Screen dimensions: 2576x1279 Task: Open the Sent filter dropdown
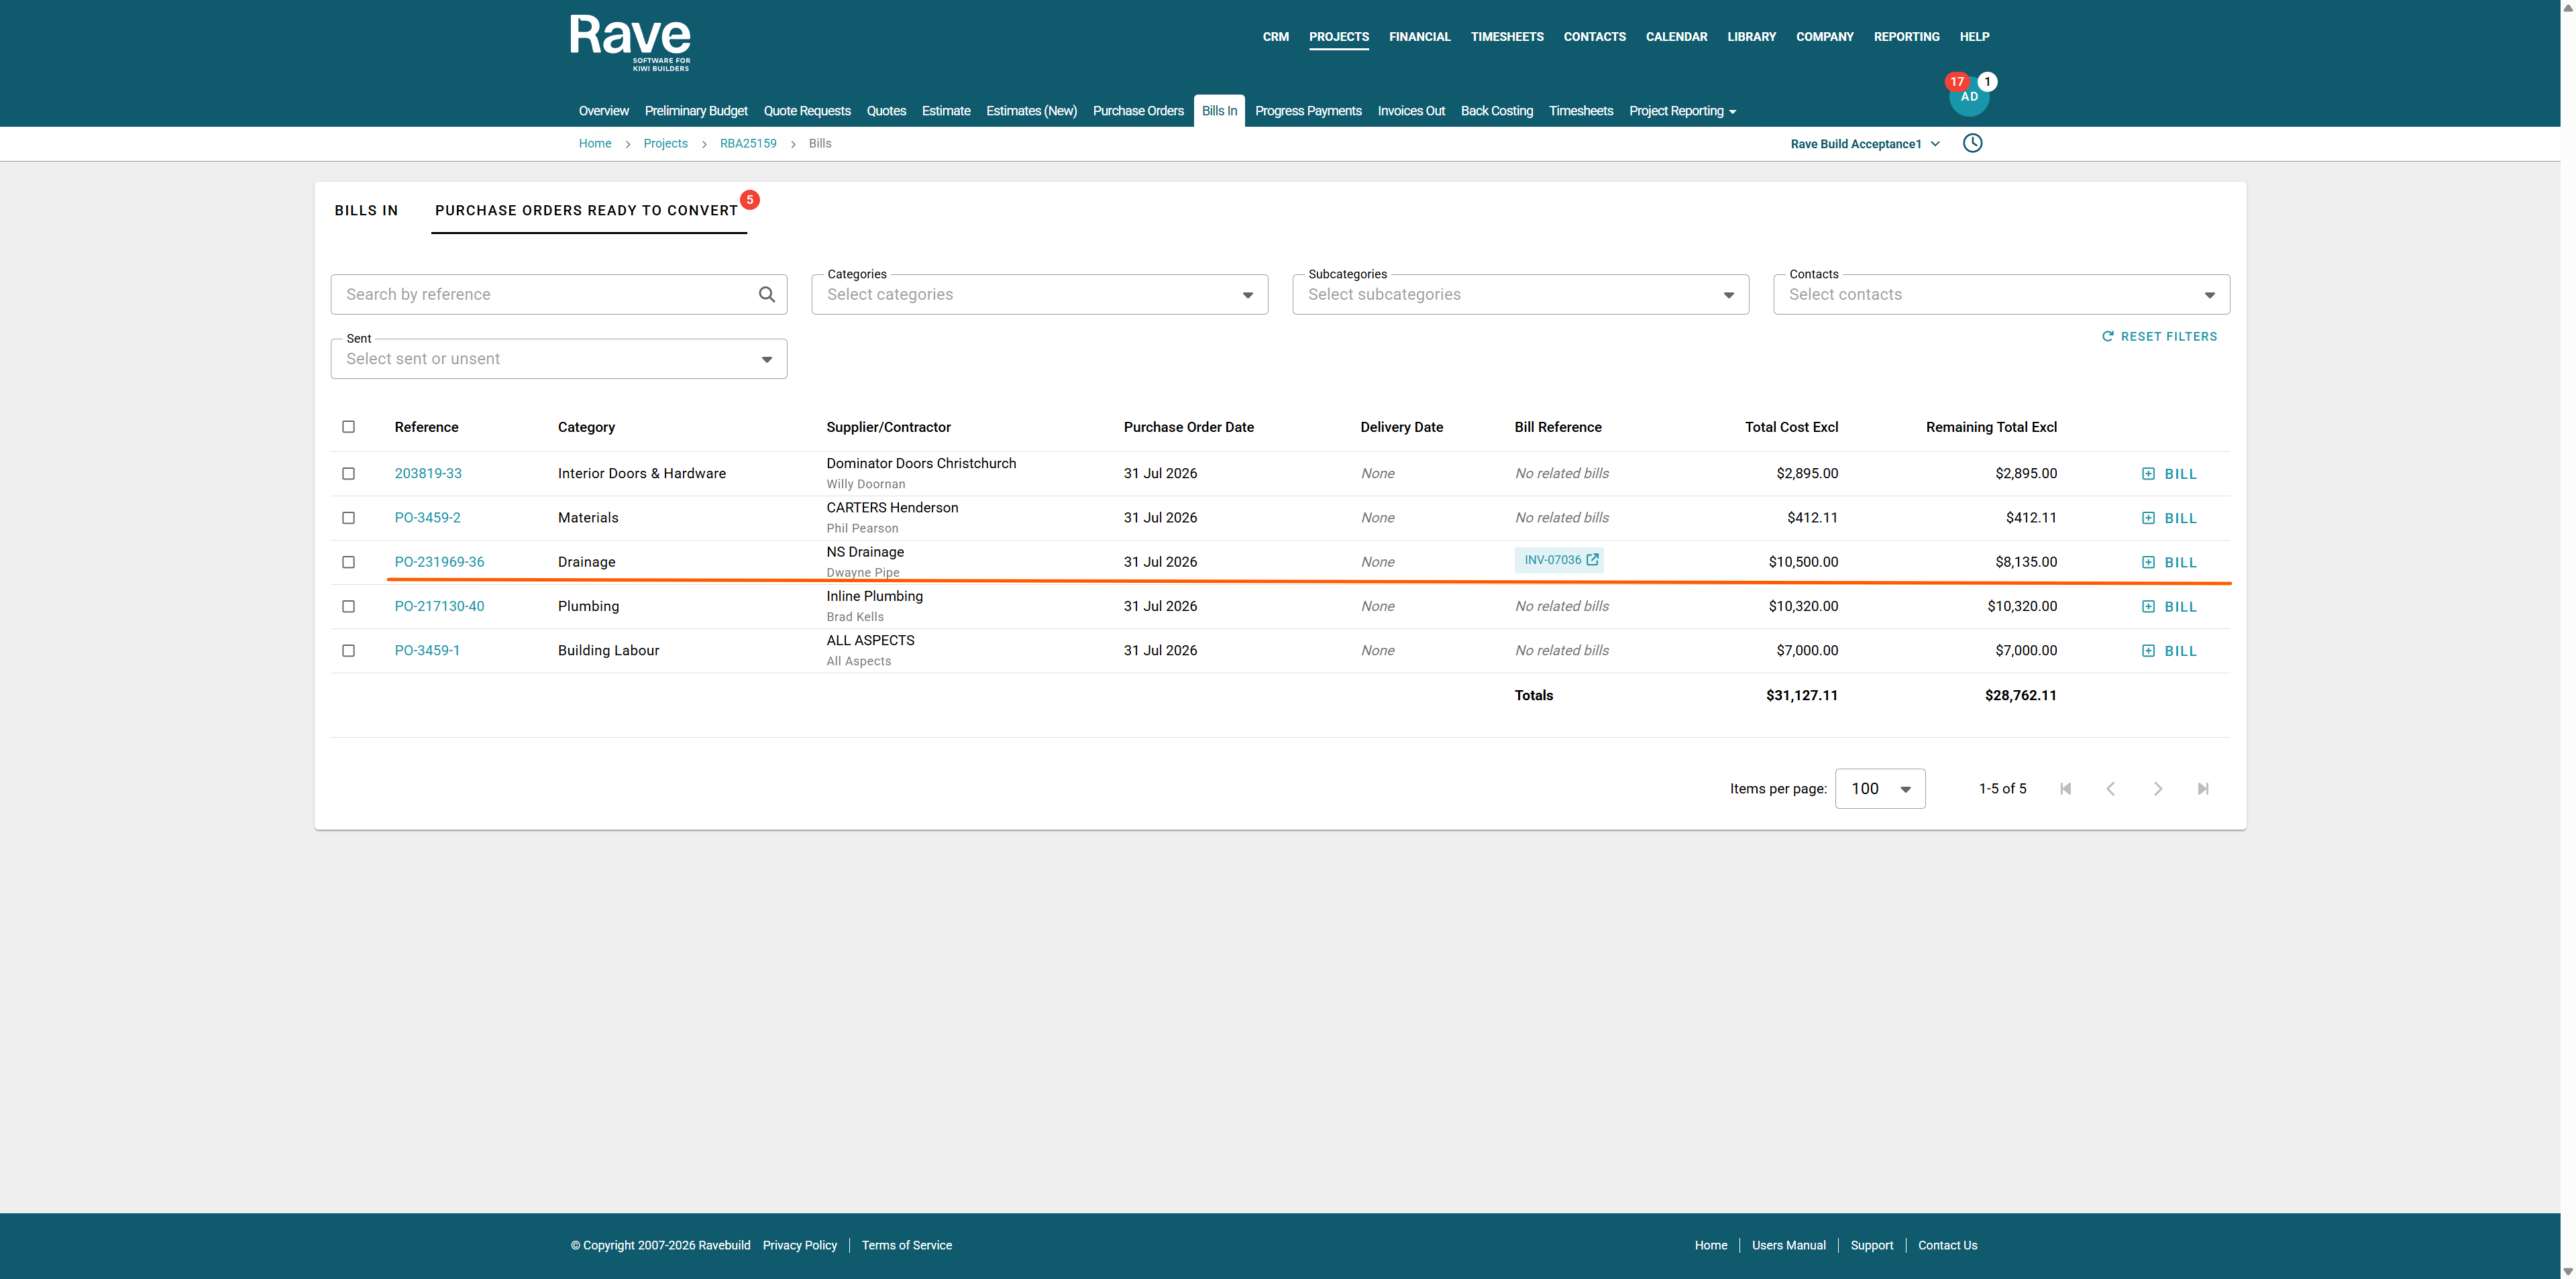pos(559,359)
